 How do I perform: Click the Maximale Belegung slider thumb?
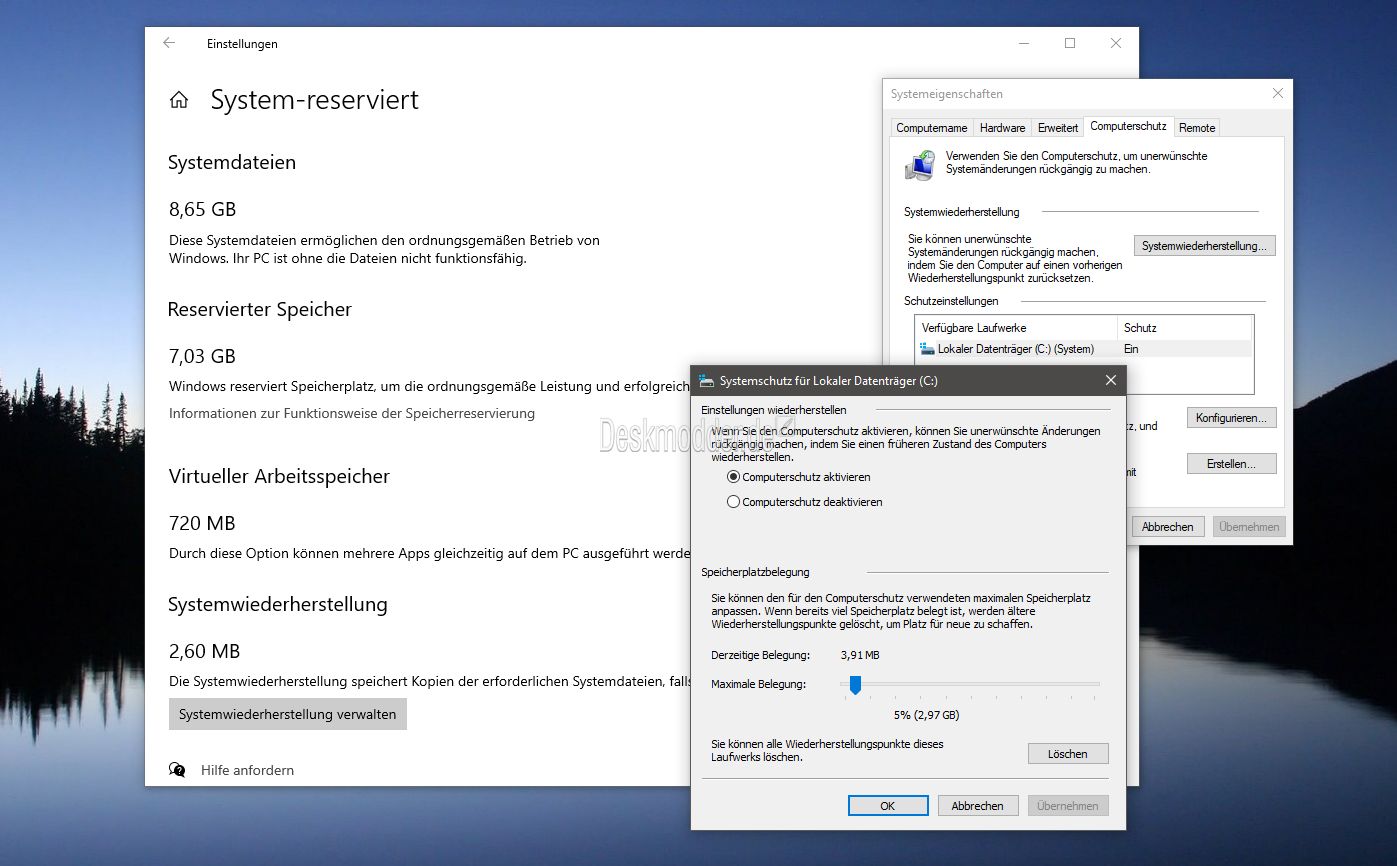pyautogui.click(x=855, y=685)
